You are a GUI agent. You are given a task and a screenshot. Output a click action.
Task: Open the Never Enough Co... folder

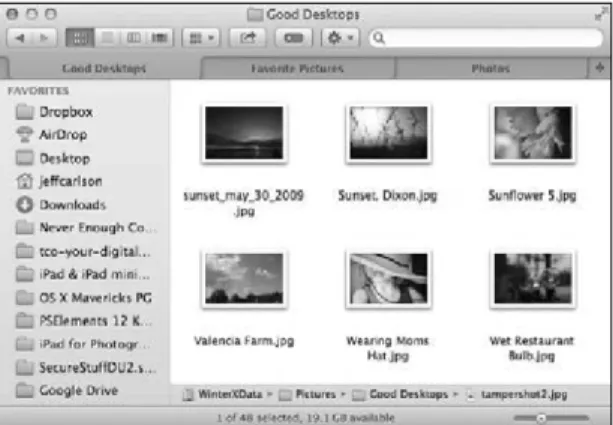point(86,228)
